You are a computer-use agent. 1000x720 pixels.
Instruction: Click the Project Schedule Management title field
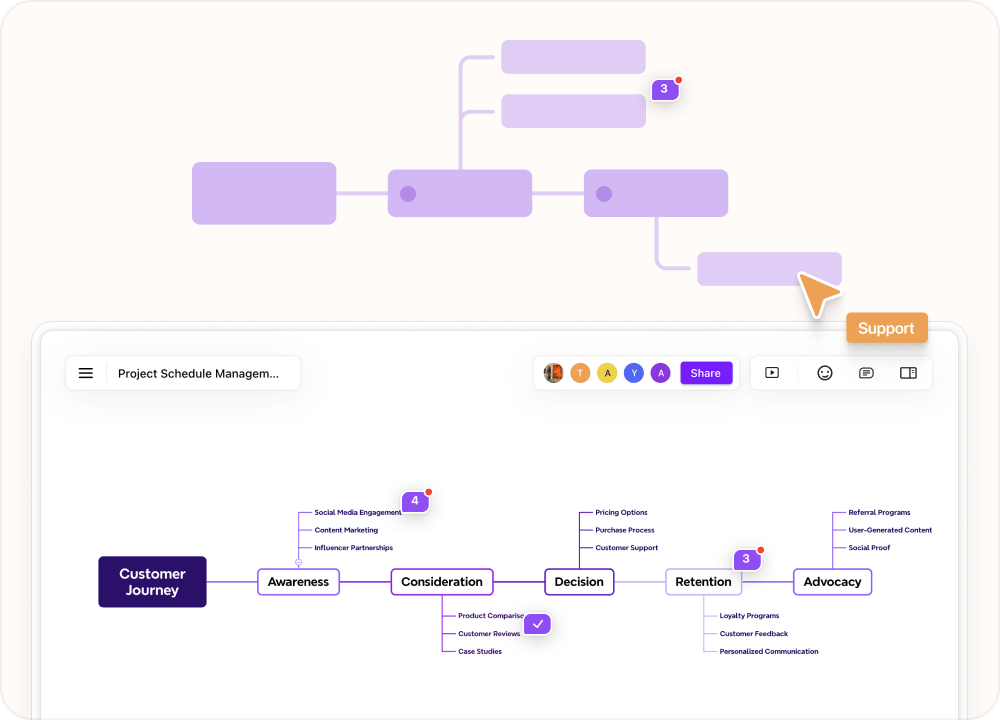click(198, 373)
